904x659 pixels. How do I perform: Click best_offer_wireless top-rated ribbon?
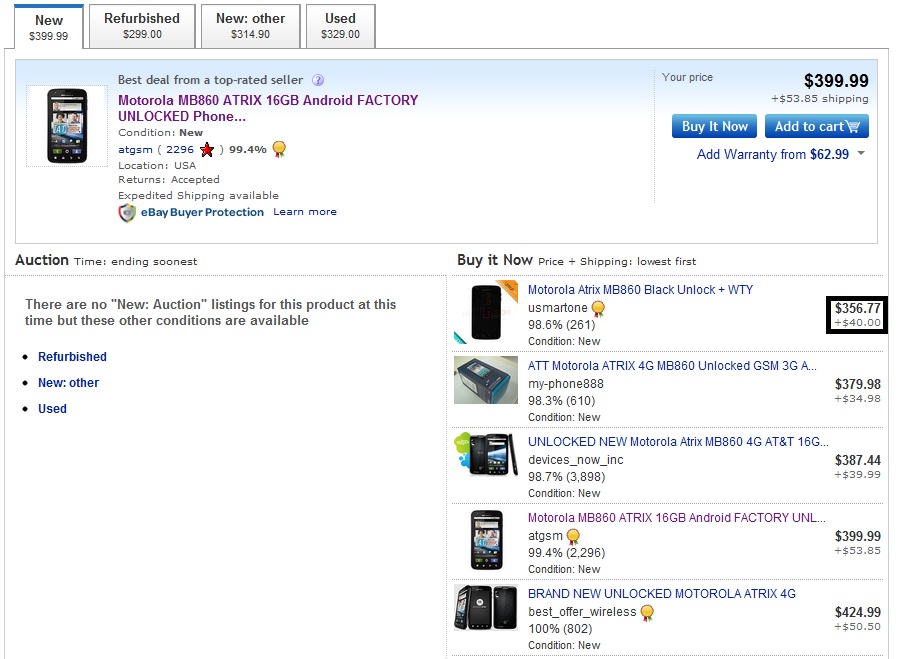647,613
